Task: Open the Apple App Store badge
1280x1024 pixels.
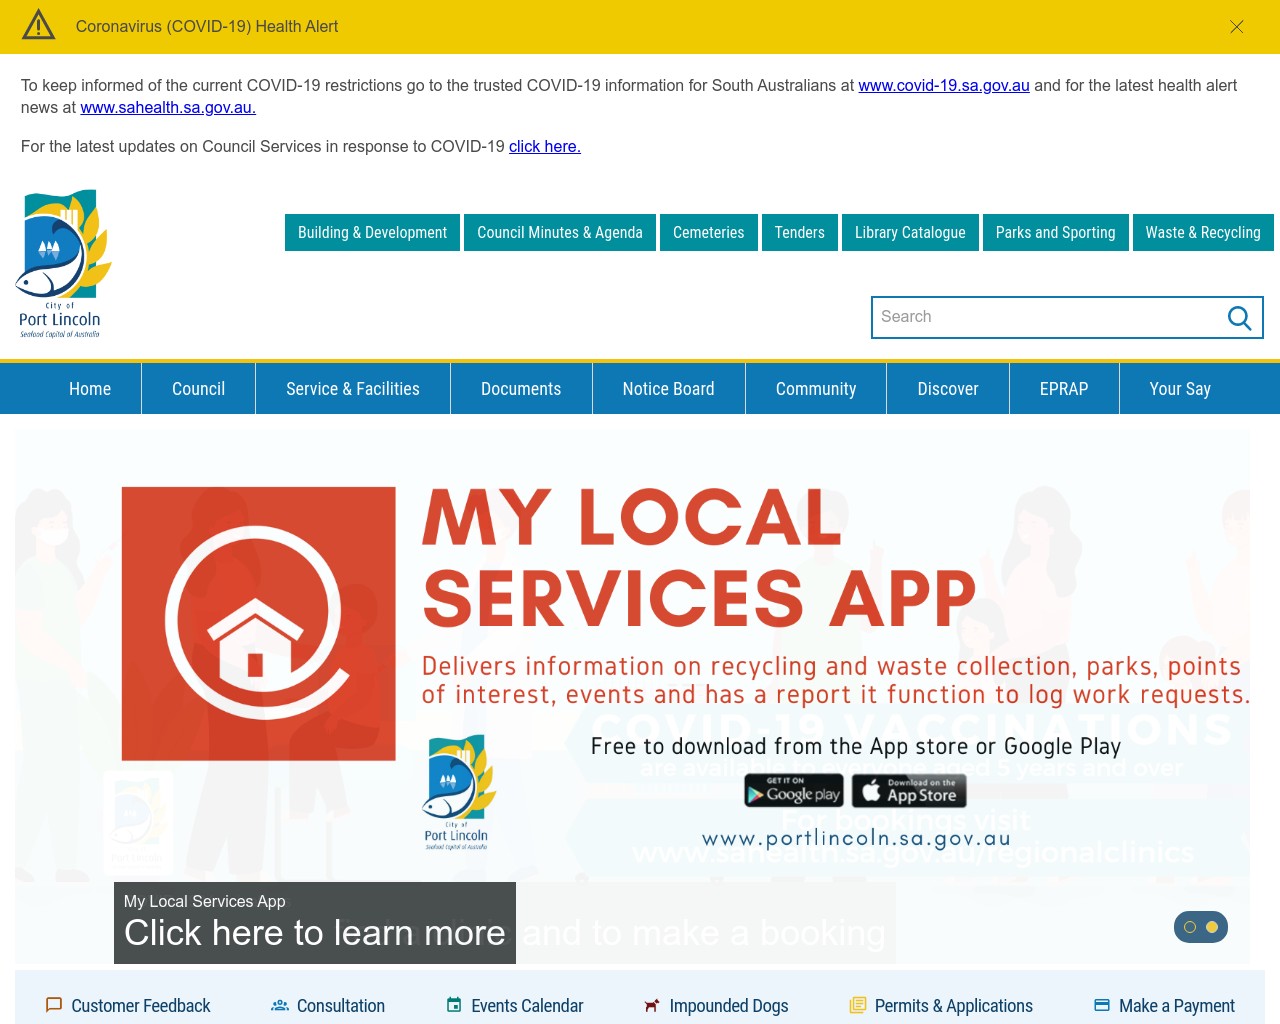Action: [x=909, y=791]
